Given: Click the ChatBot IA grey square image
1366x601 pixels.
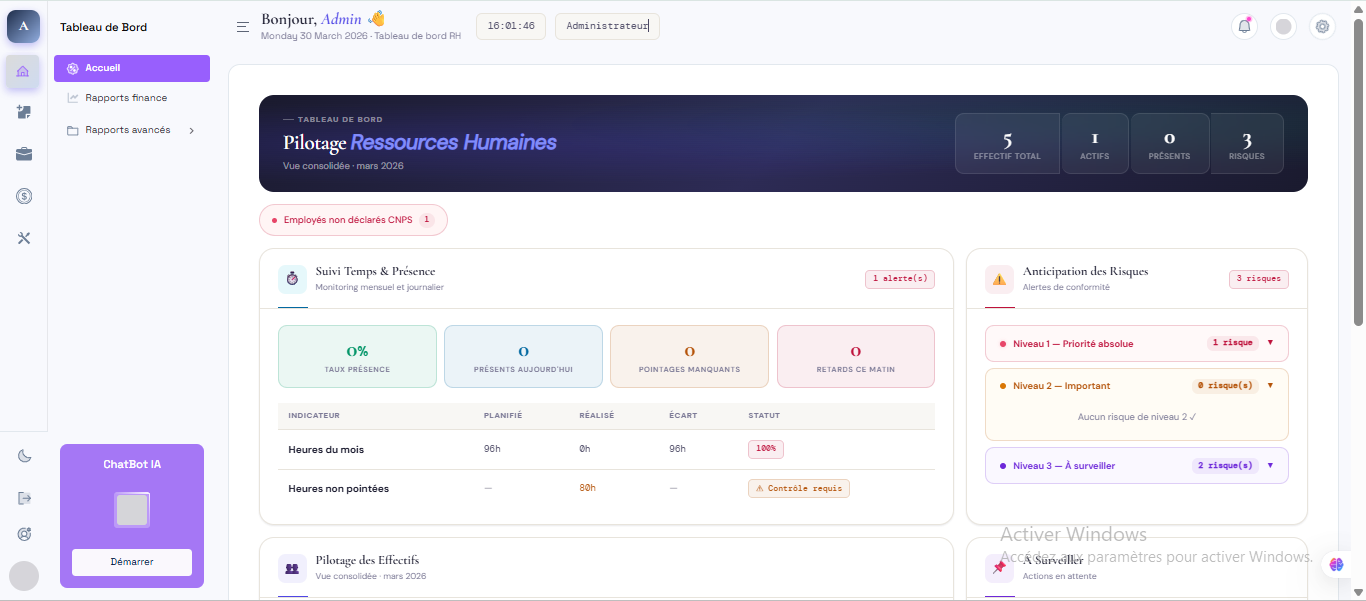Looking at the screenshot, I should [132, 510].
